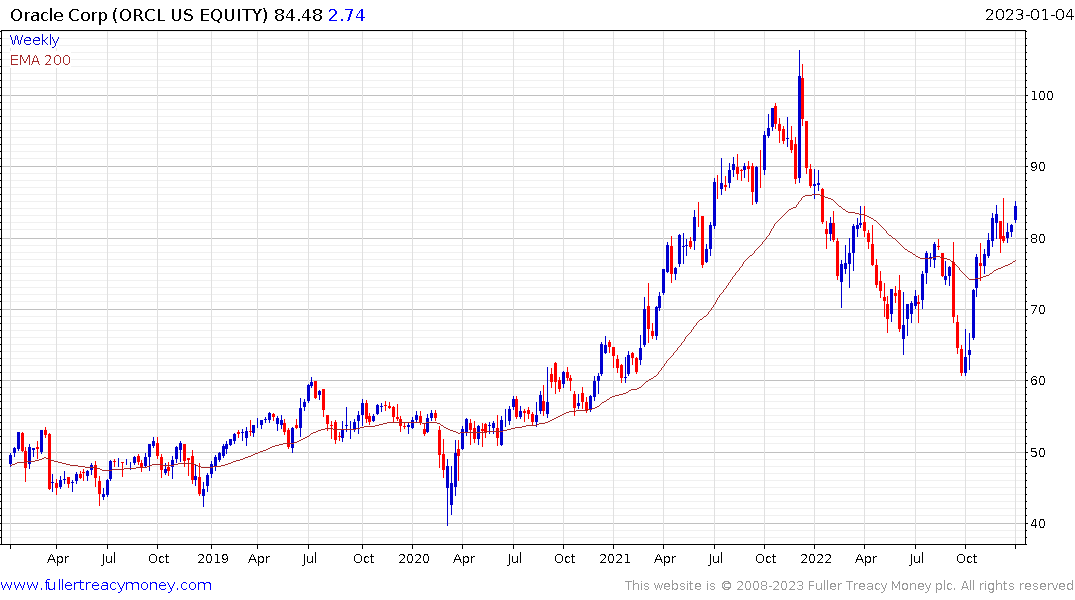Screen dimensions: 1075x600
Task: Select the November 2021 peak candle above 100
Action: pyautogui.click(x=799, y=117)
